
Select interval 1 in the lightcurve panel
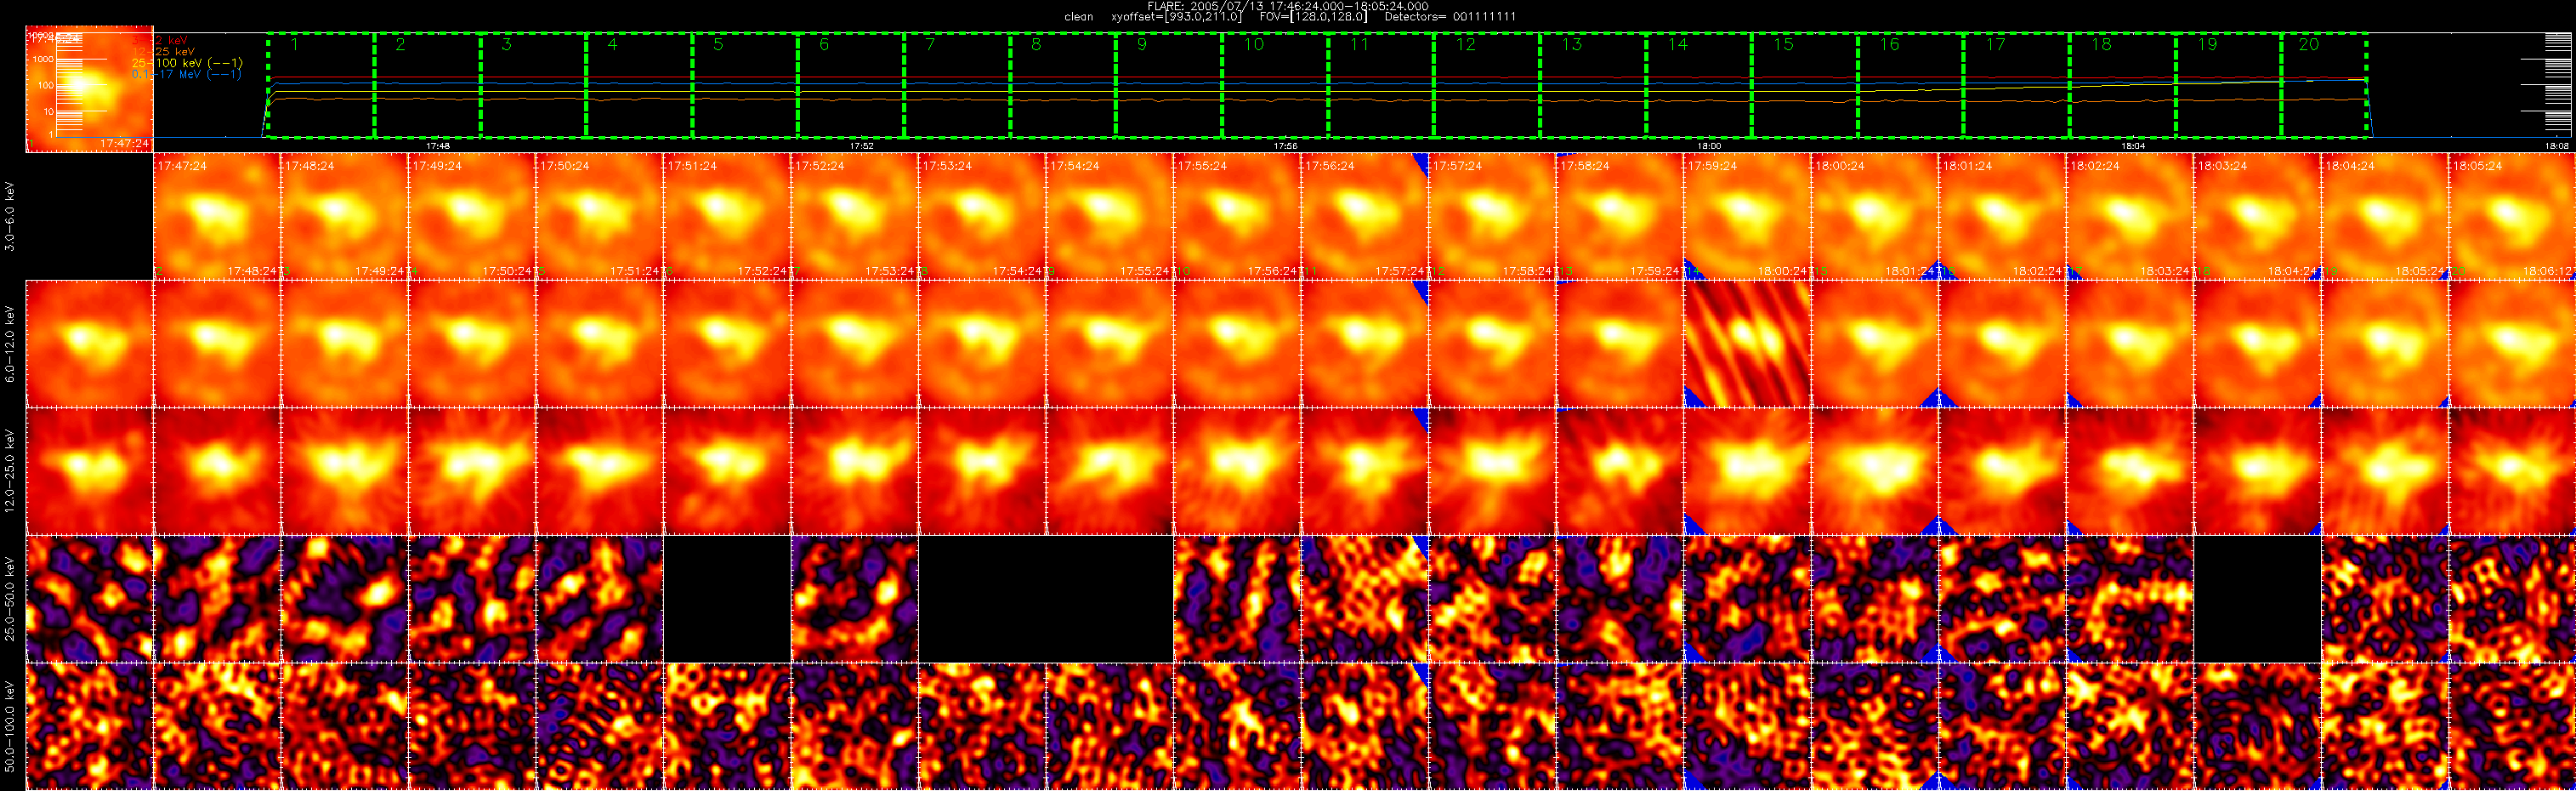click(321, 86)
